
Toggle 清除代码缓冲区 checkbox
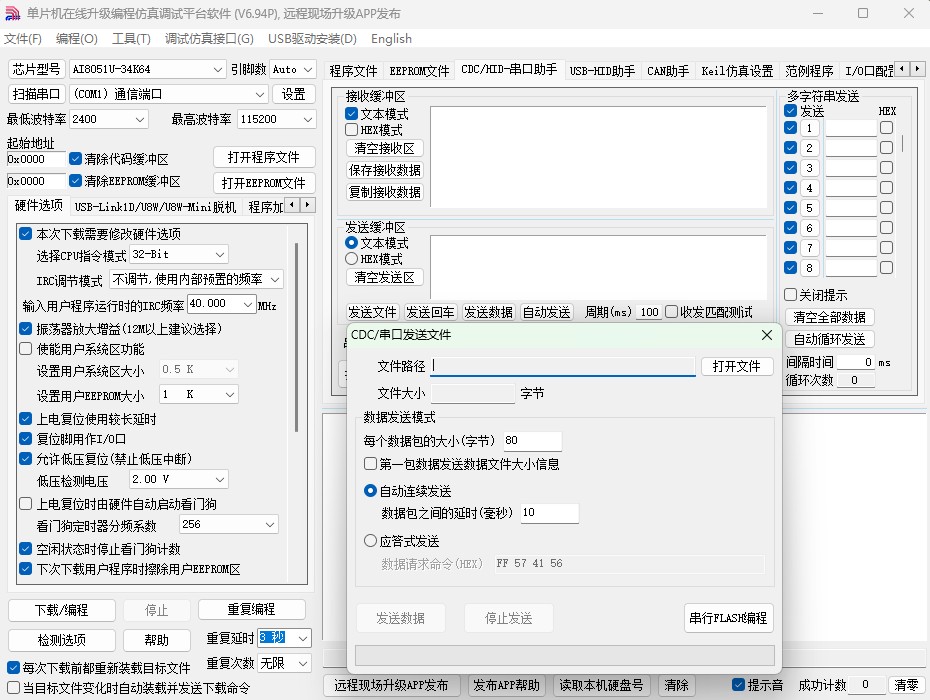click(x=75, y=159)
